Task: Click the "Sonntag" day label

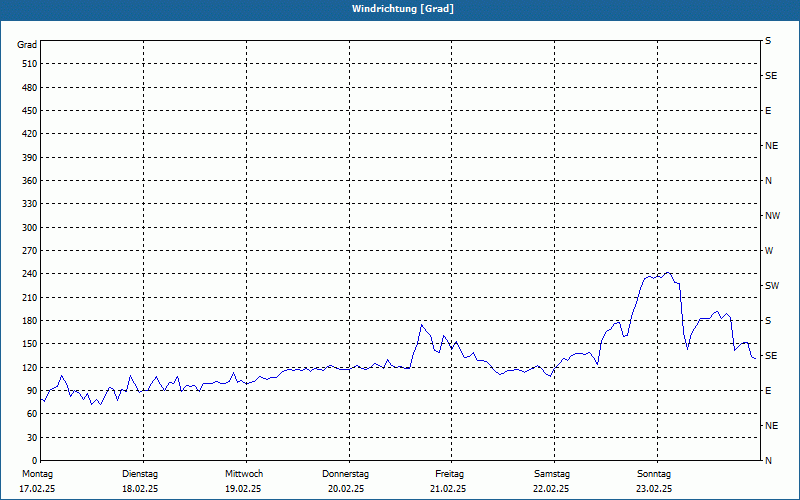Action: [x=654, y=474]
